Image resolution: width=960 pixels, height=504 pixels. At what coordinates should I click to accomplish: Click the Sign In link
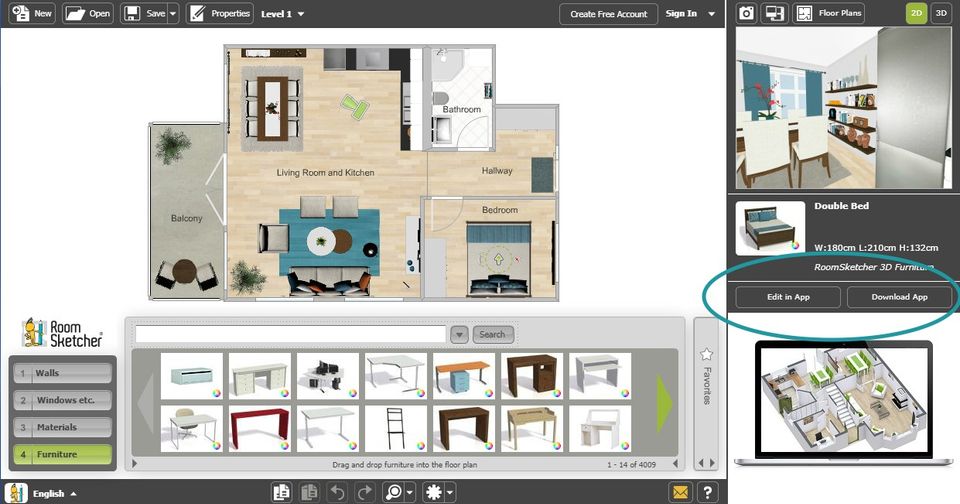click(x=681, y=13)
